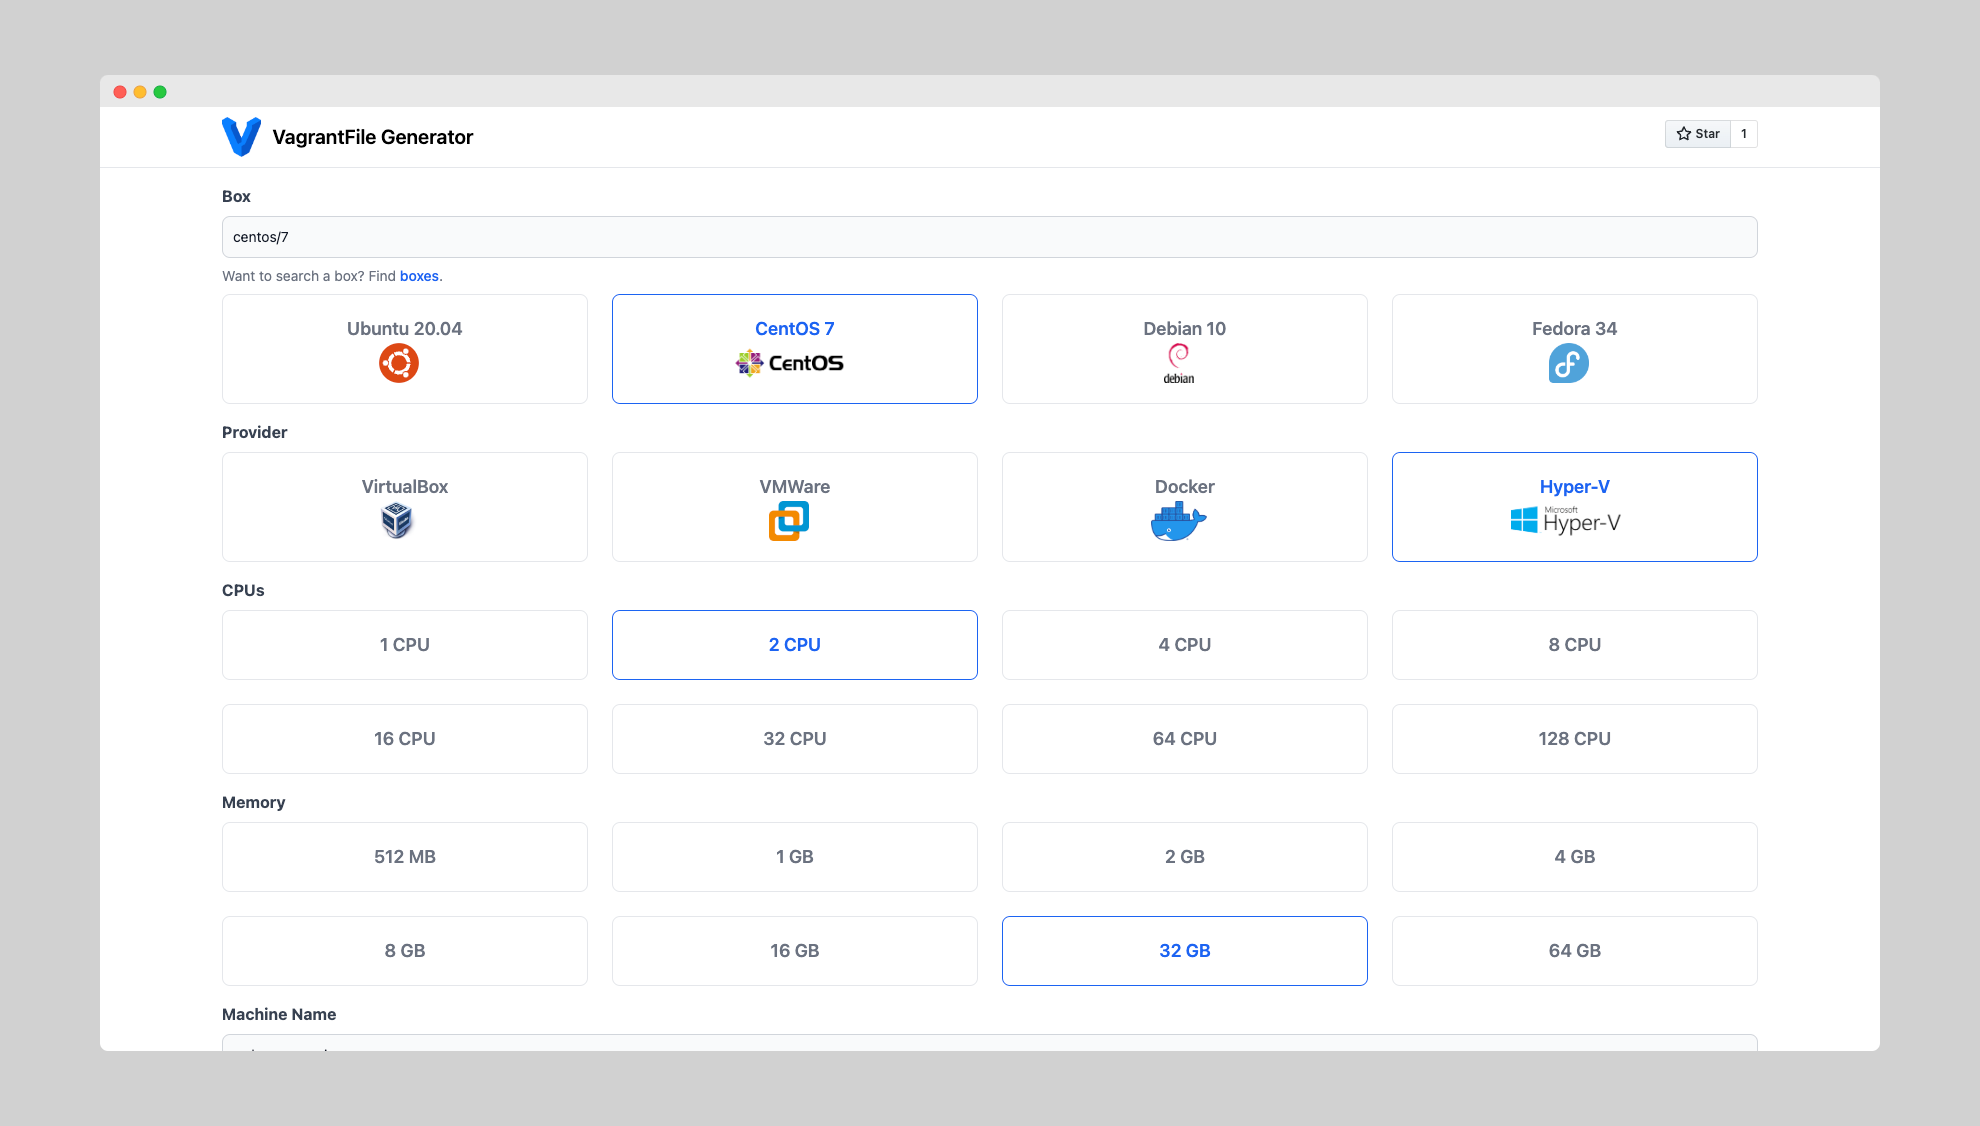Click the centos/7 box input field
Viewport: 1980px width, 1126px height.
coord(990,237)
